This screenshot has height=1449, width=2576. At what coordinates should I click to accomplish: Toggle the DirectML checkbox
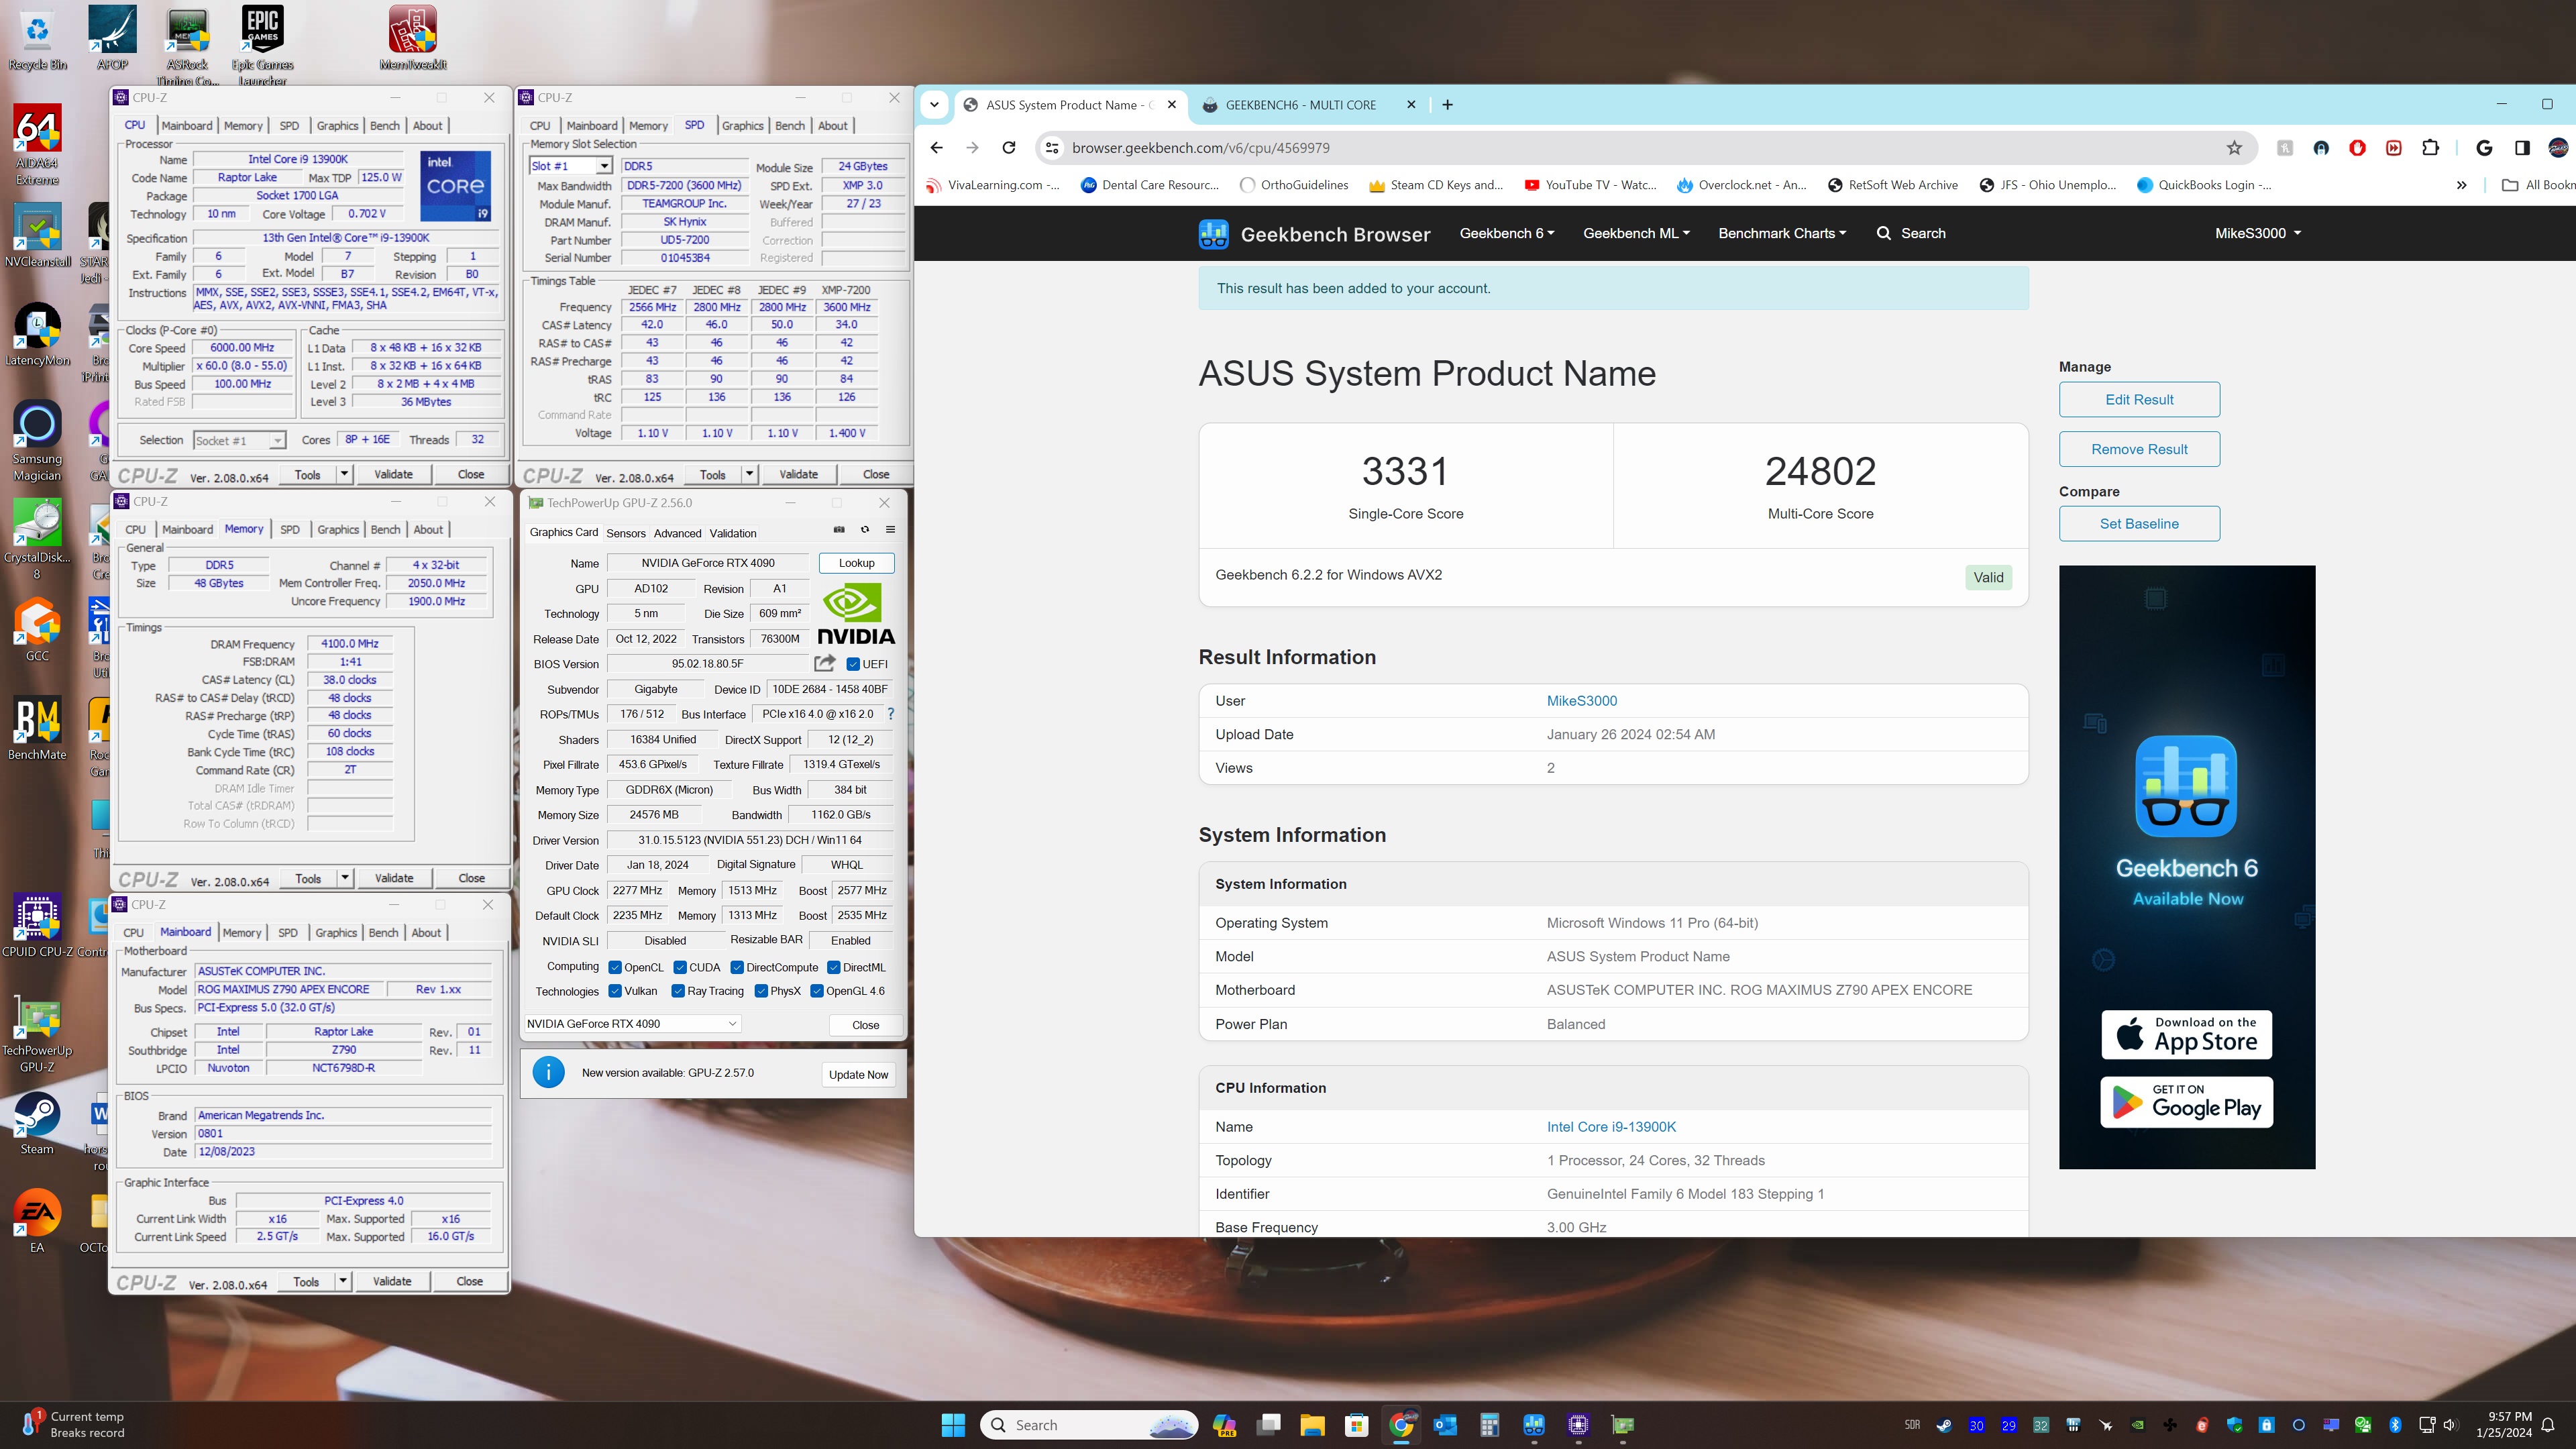point(833,967)
